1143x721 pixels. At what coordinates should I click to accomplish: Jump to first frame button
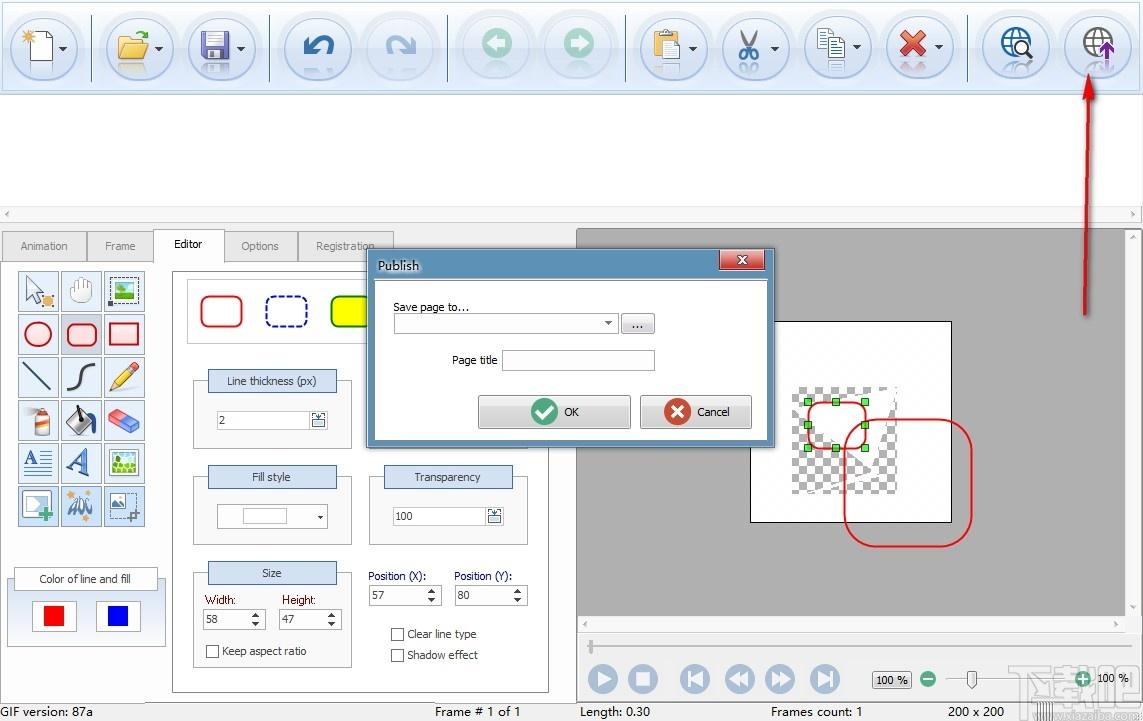(x=695, y=679)
